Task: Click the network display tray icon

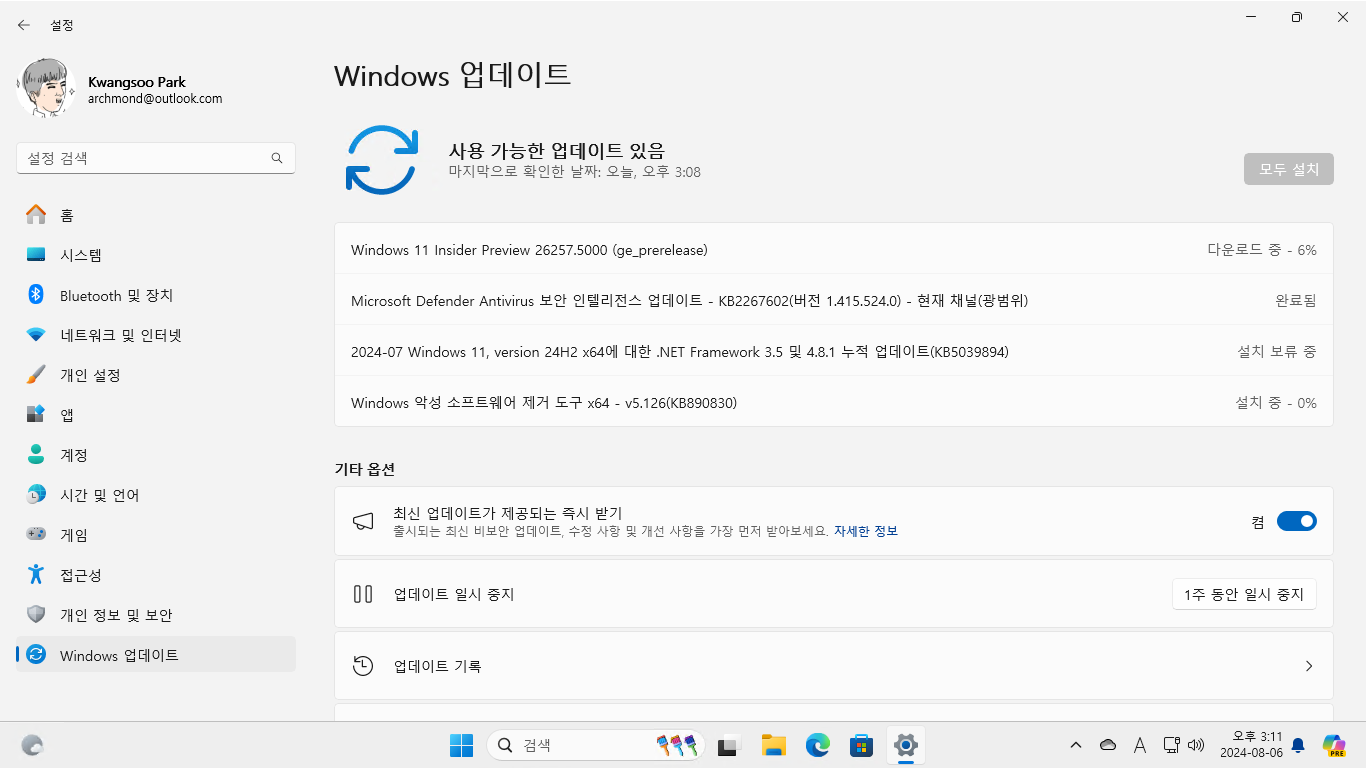Action: point(1172,745)
